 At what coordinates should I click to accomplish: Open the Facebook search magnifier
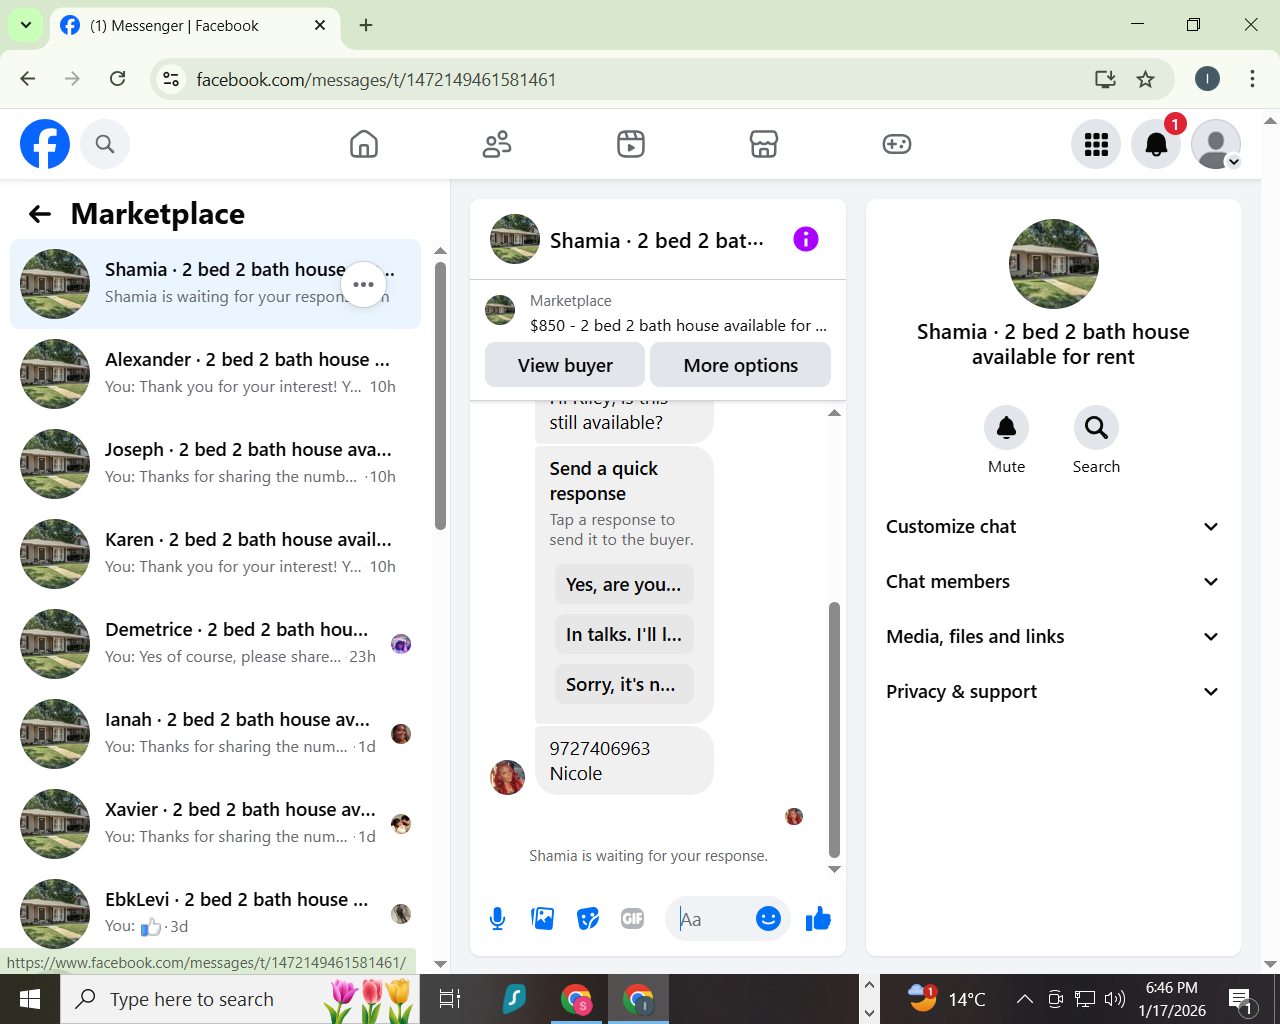coord(105,144)
